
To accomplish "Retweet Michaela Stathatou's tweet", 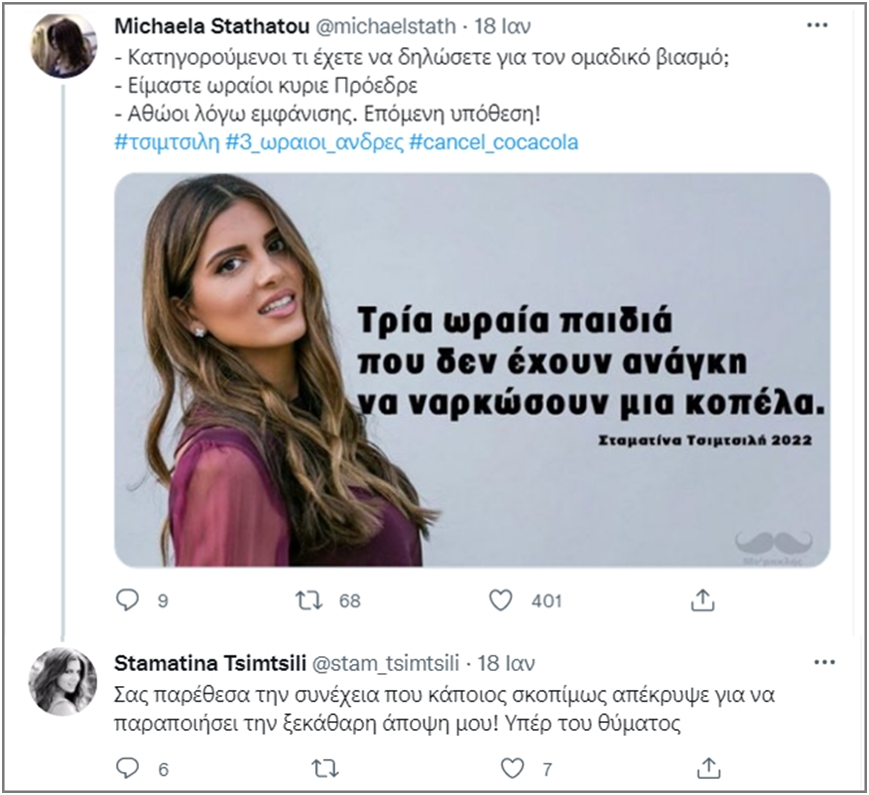I will (x=312, y=600).
